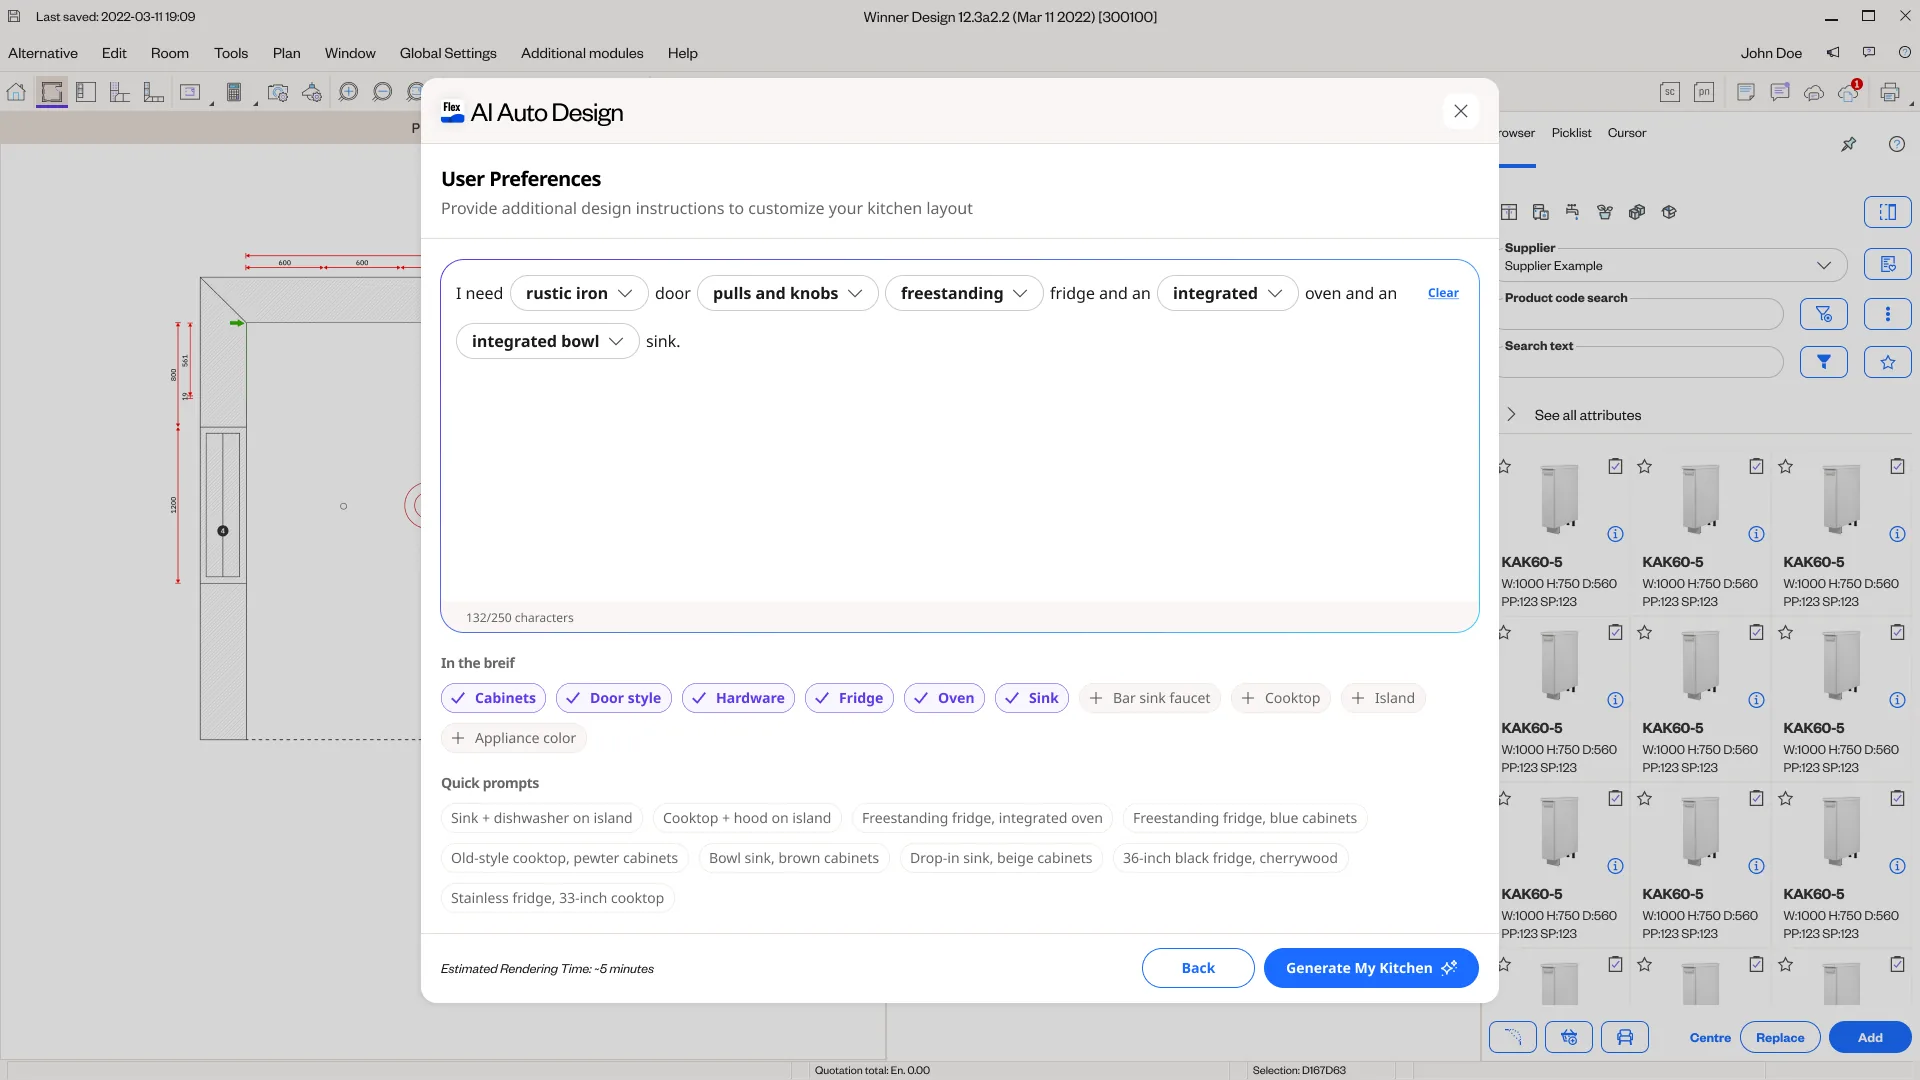The image size is (1920, 1080).
Task: Open the L-shaped elevation view icon
Action: [x=154, y=93]
